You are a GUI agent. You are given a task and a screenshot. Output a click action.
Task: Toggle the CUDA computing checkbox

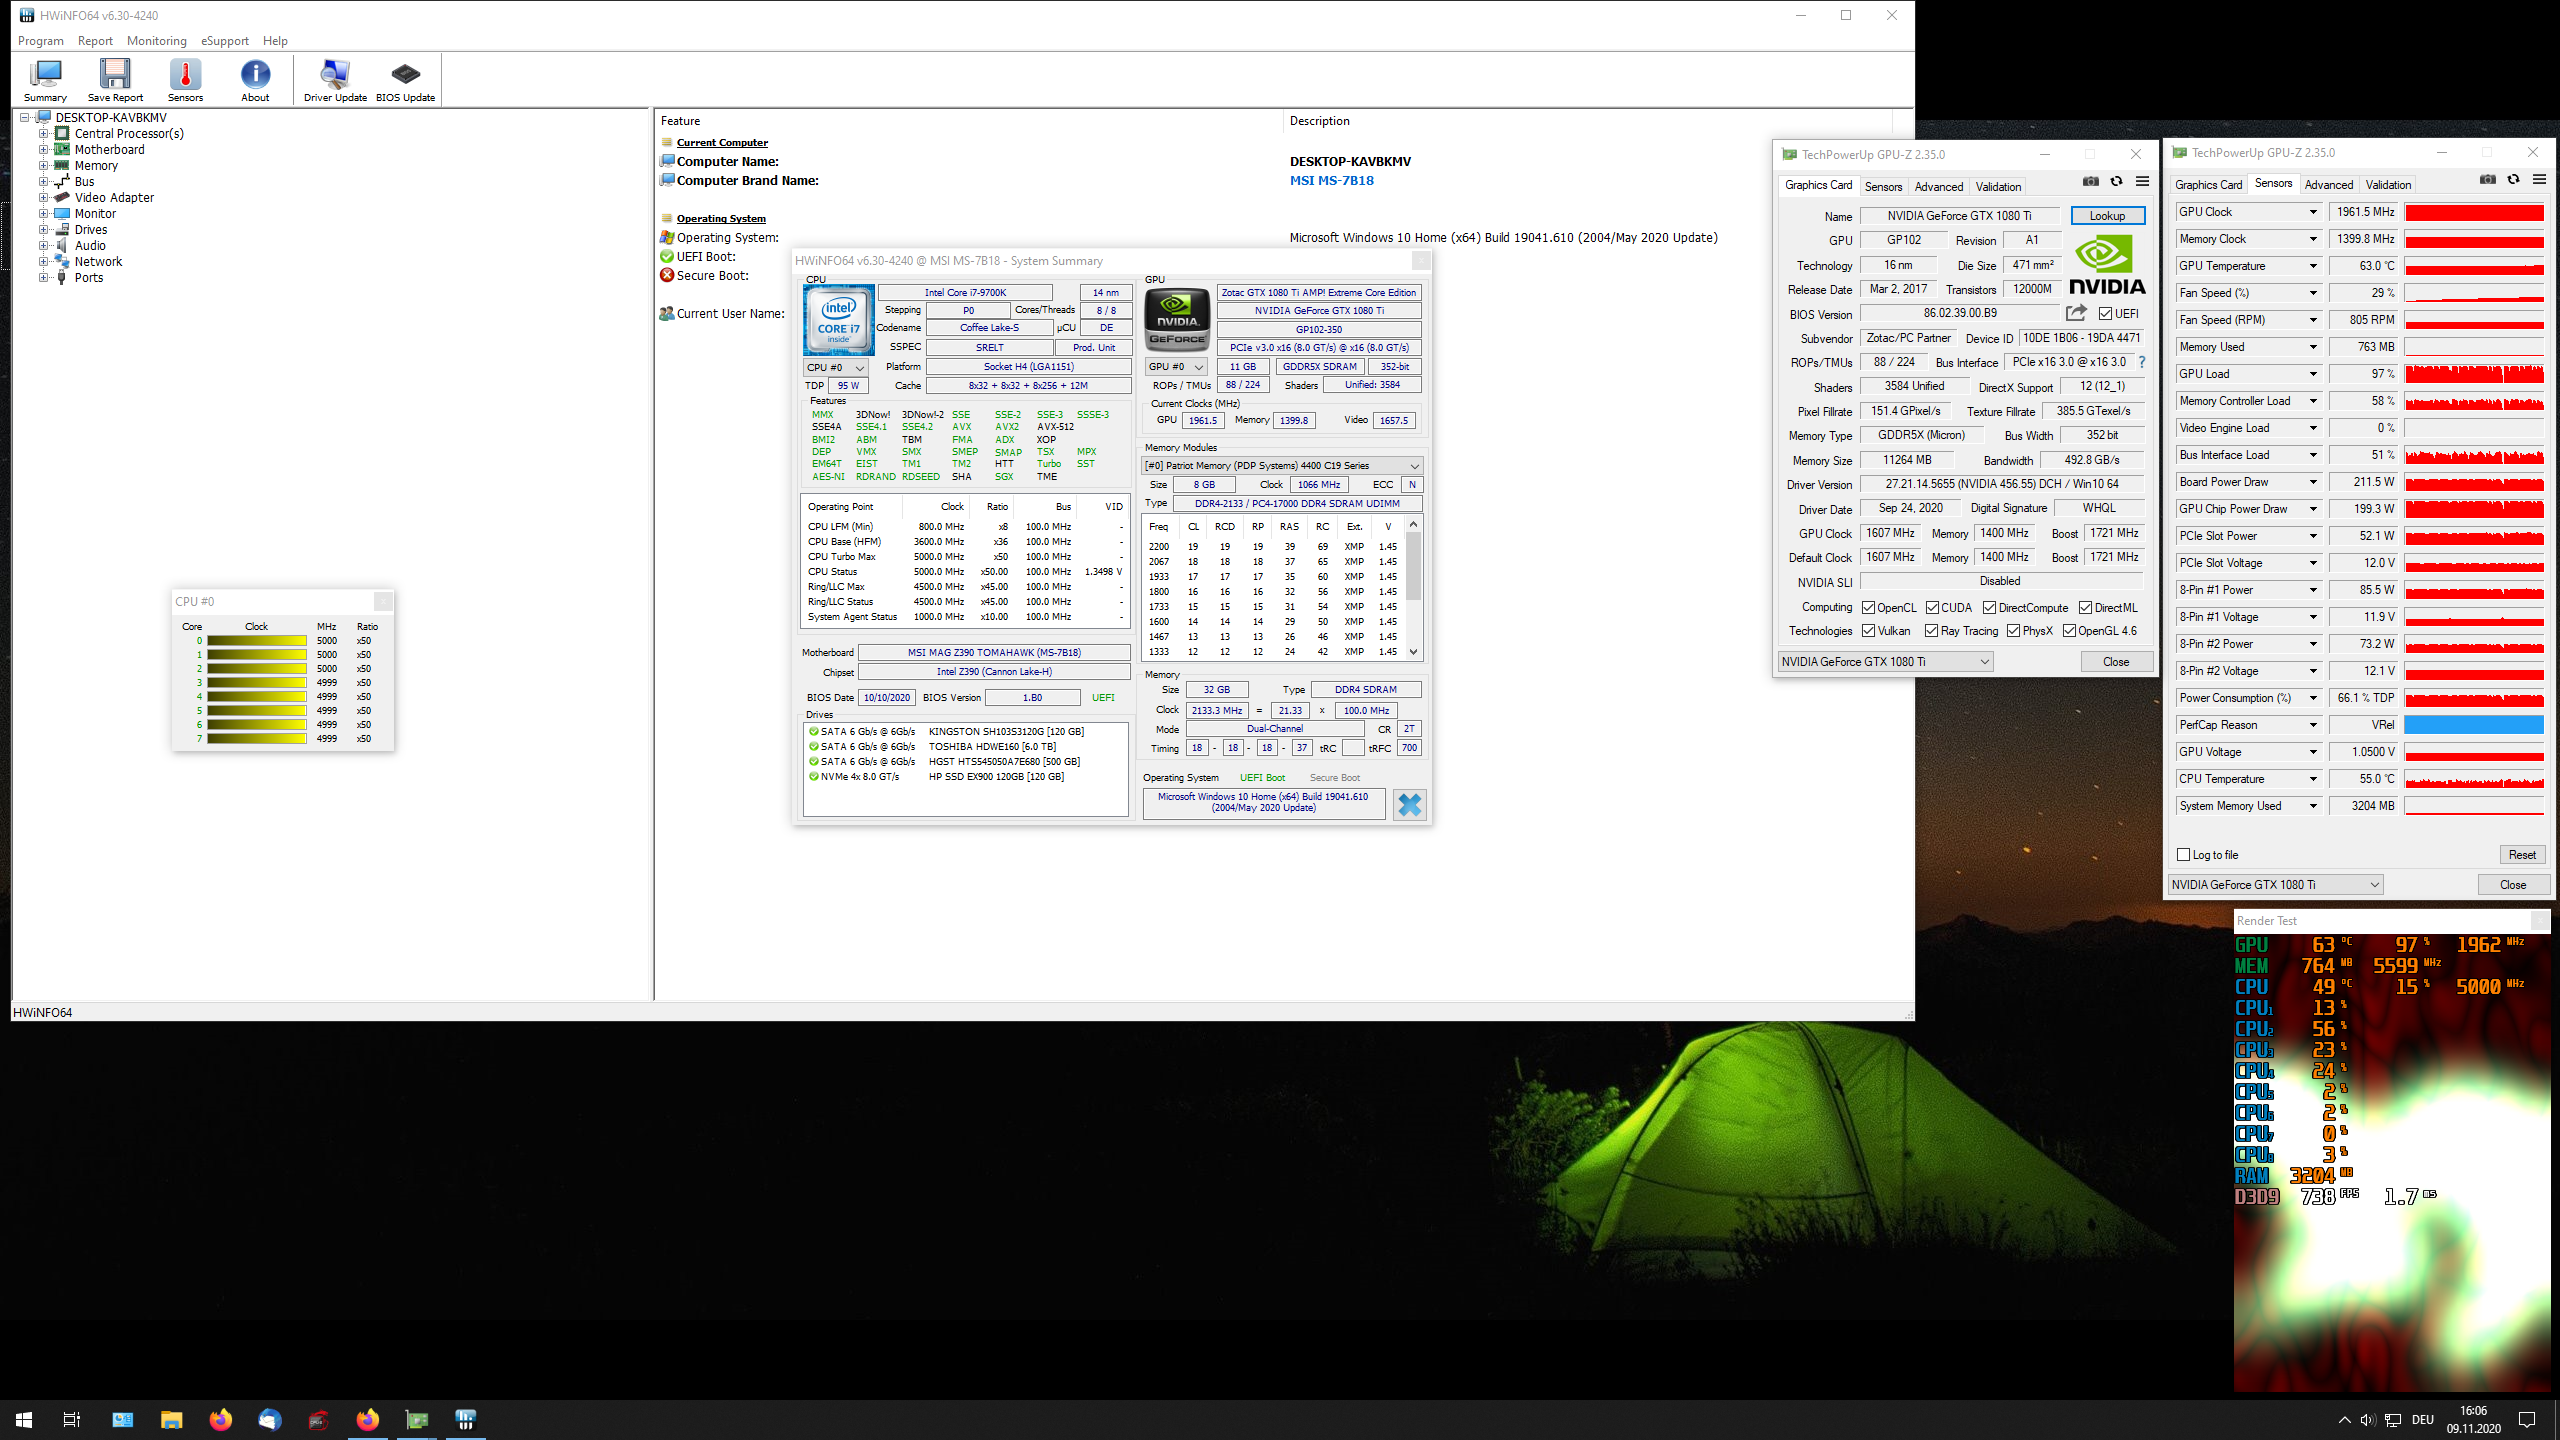click(x=1932, y=608)
